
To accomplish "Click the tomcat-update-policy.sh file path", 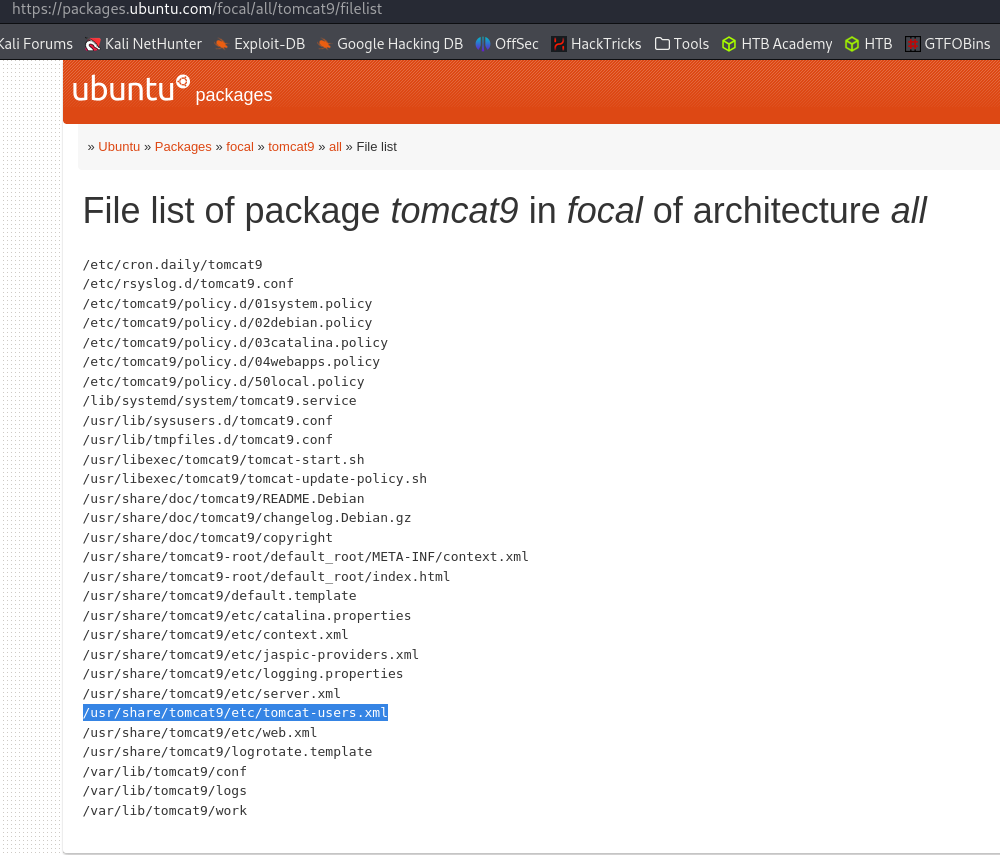I will (x=255, y=478).
